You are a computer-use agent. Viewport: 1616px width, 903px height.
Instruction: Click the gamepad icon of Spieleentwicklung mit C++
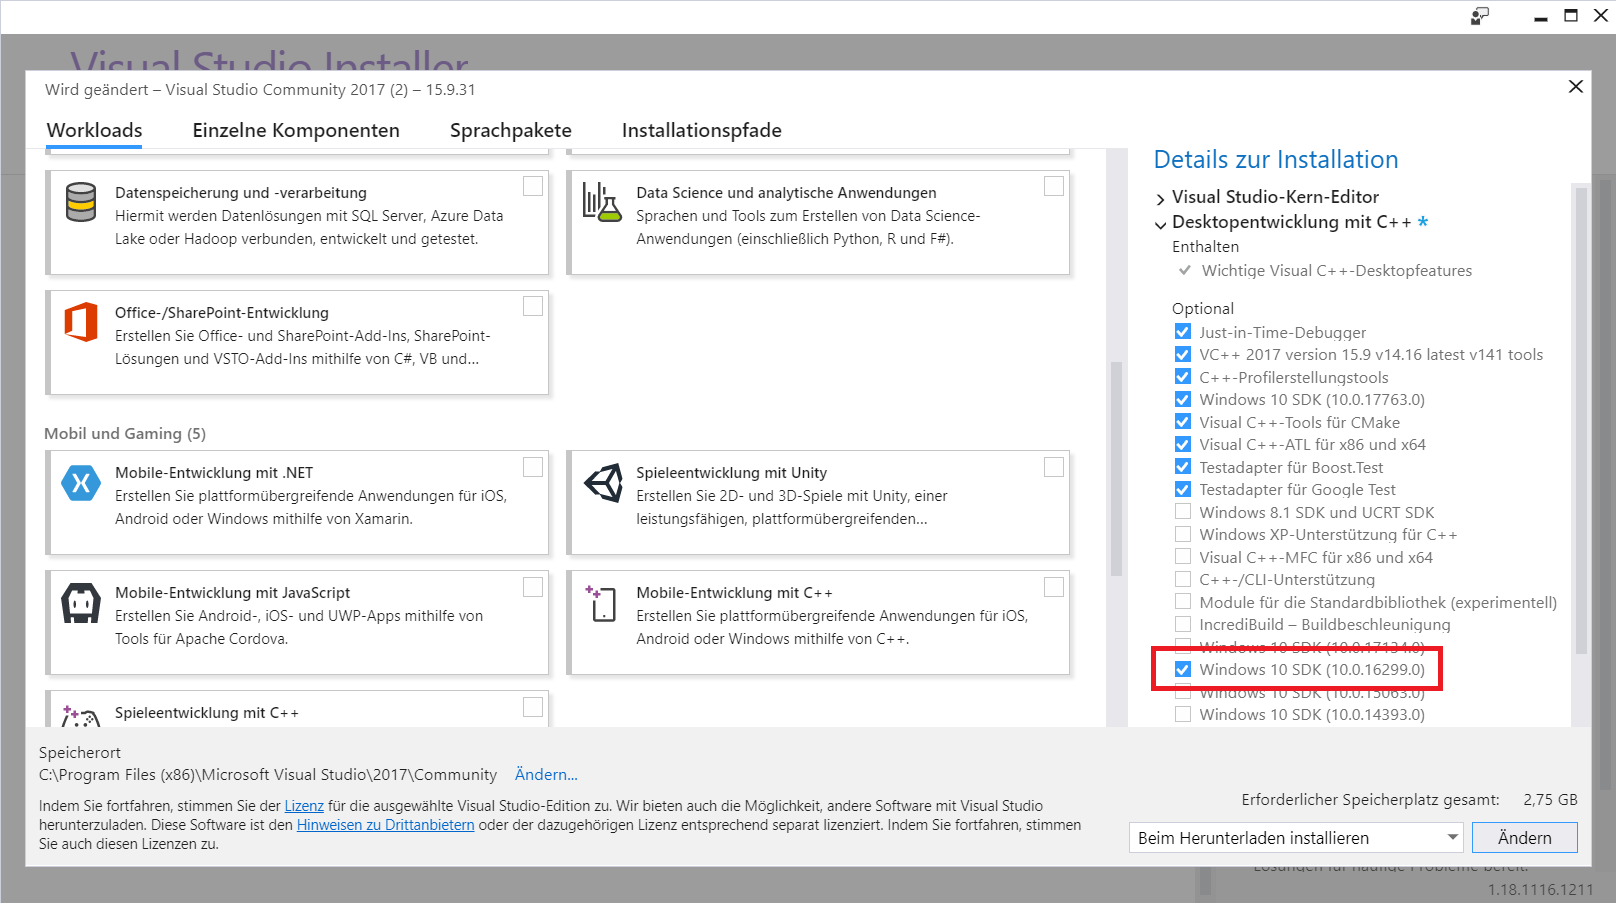pos(81,716)
